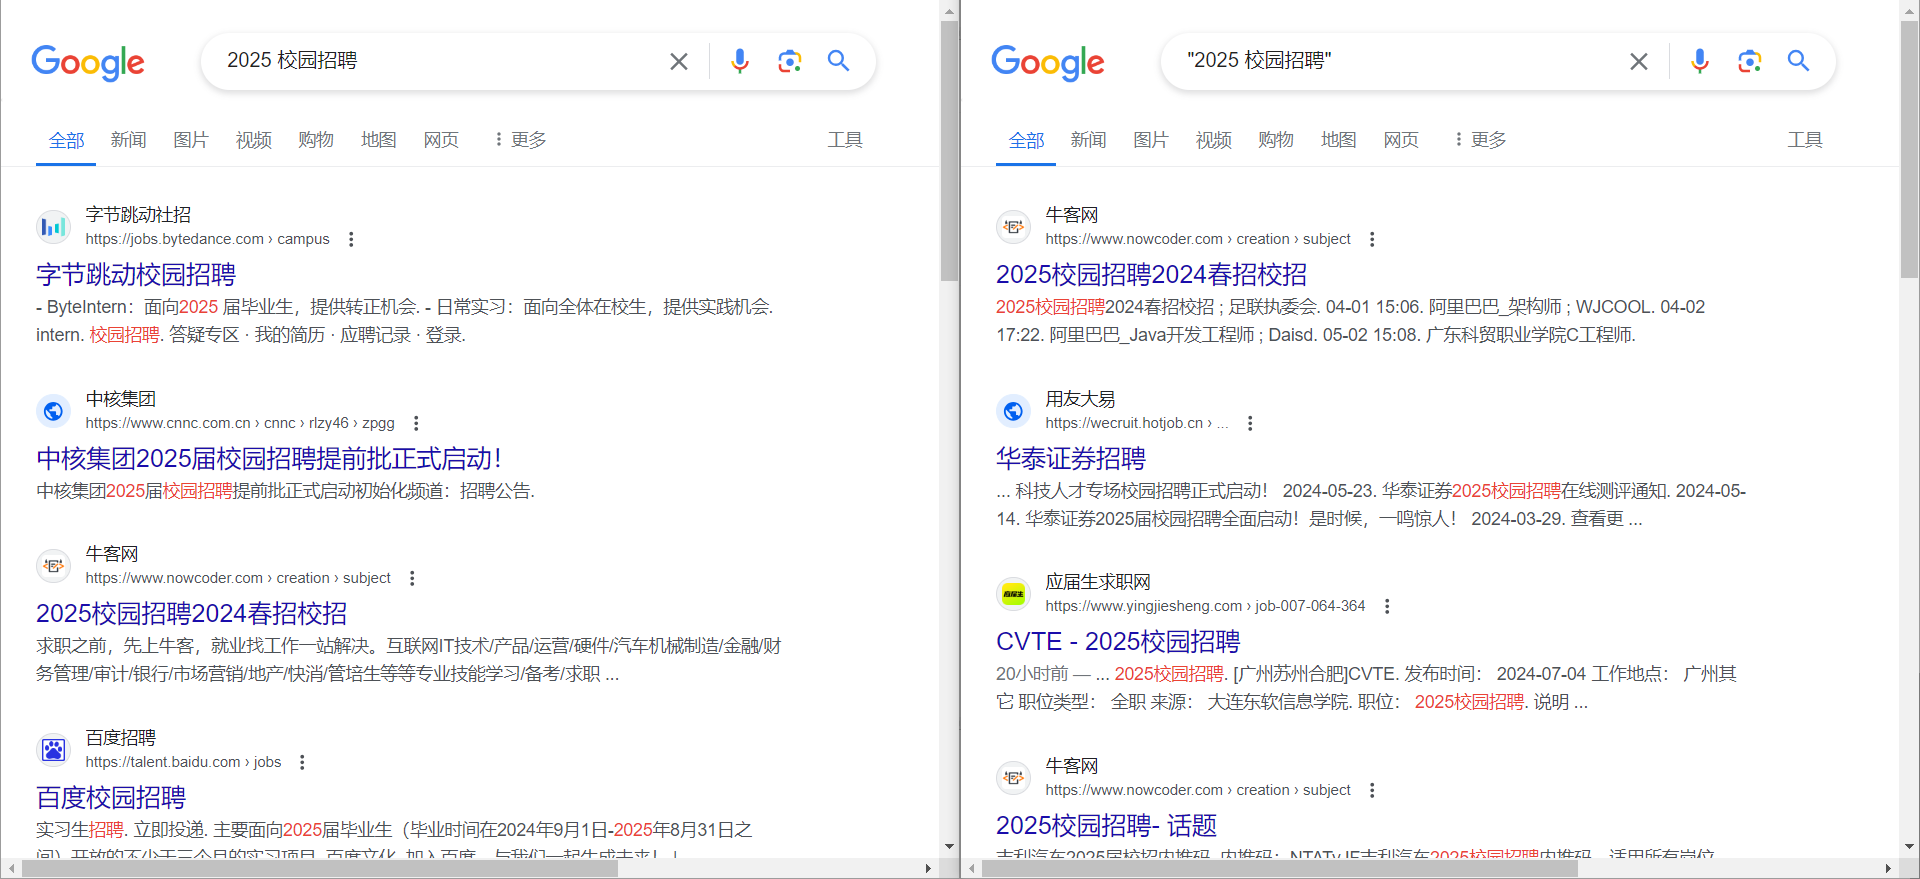This screenshot has width=1920, height=879.
Task: Click the www.cnnc.com.cn URL breadcrumb
Action: pos(240,423)
